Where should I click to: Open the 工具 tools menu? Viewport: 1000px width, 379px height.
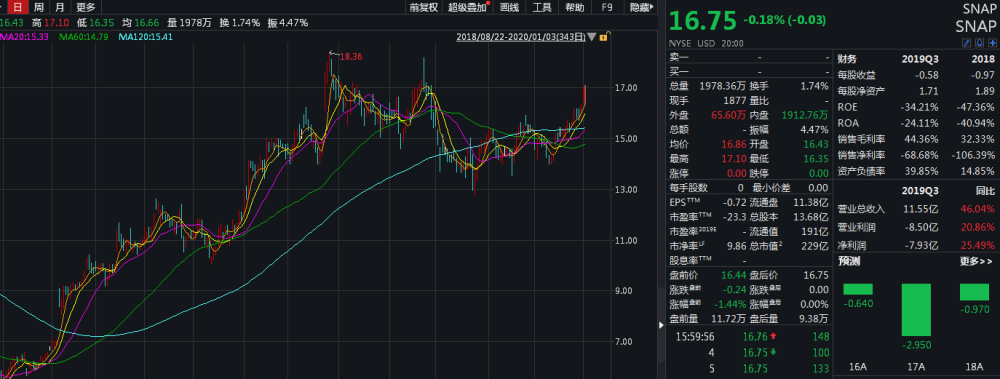tap(542, 7)
